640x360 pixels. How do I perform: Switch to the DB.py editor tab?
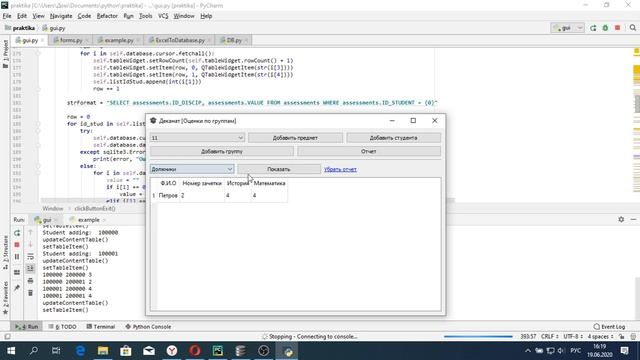[x=234, y=40]
